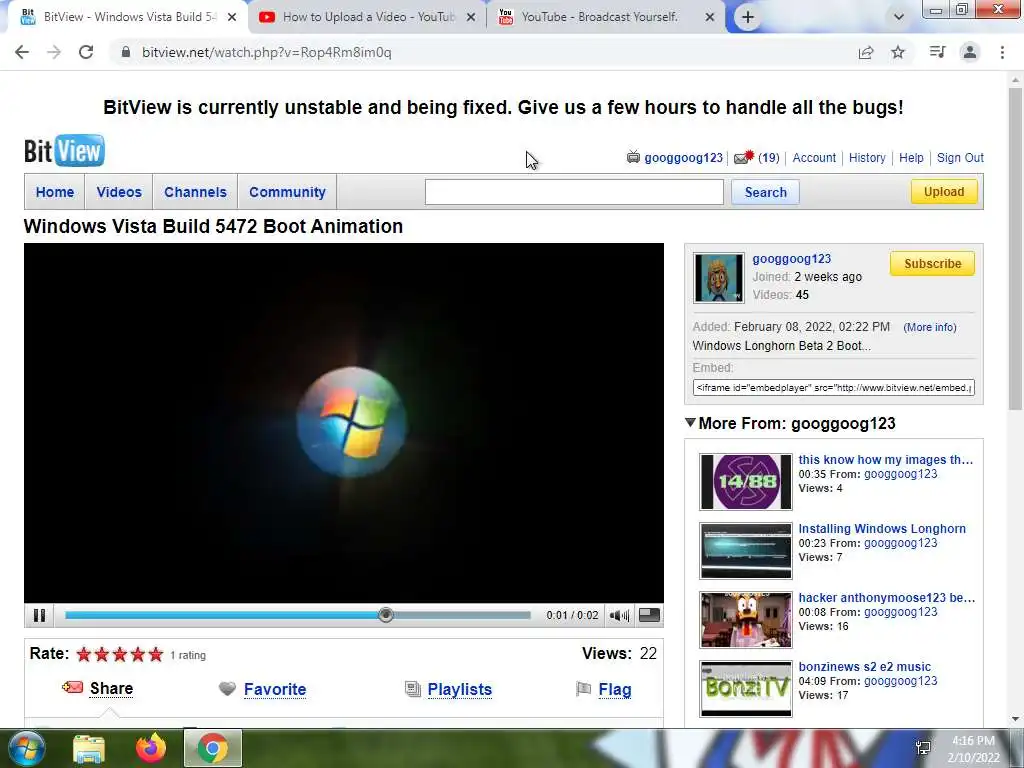Open the Community navigation item
The height and width of the screenshot is (768, 1024).
287,192
